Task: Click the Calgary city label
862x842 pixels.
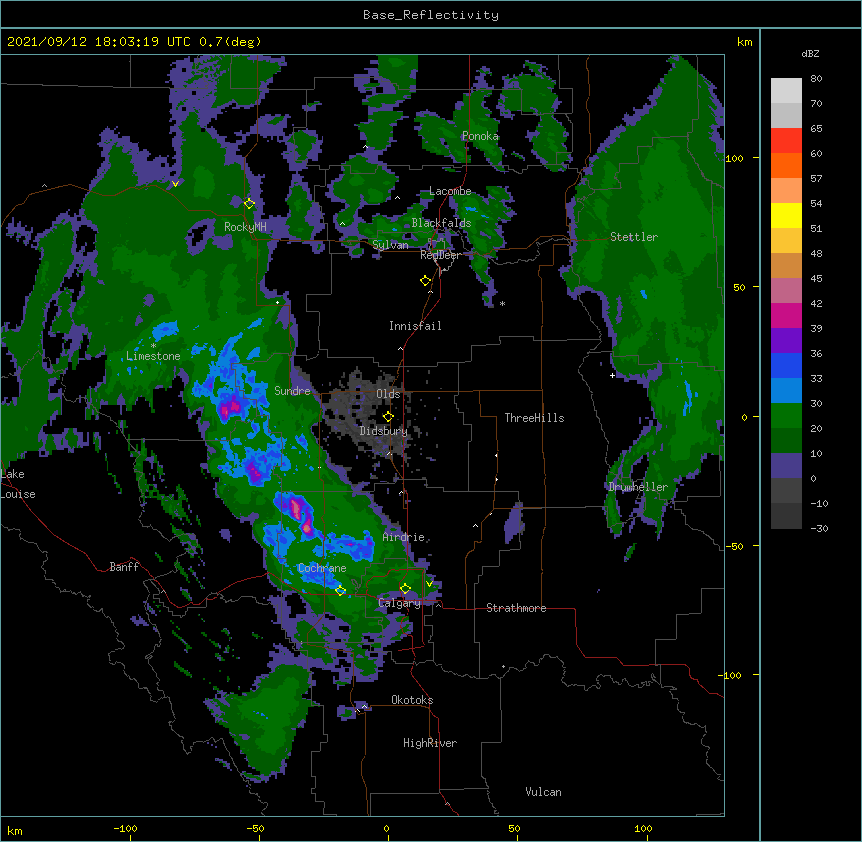Action: click(399, 603)
